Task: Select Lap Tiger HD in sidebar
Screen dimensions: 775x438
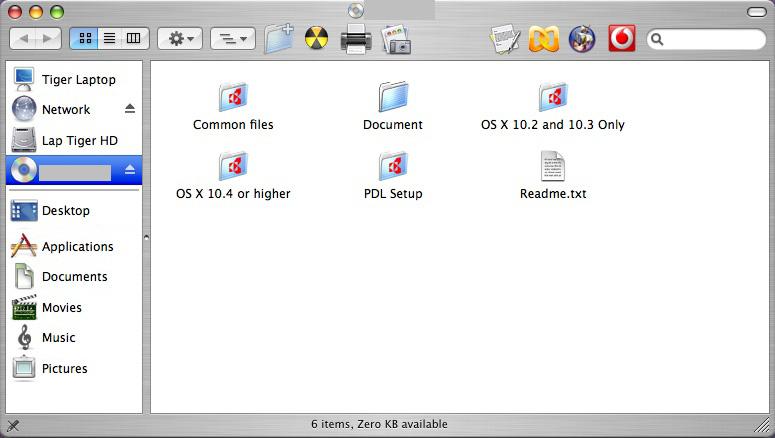Action: click(x=74, y=140)
